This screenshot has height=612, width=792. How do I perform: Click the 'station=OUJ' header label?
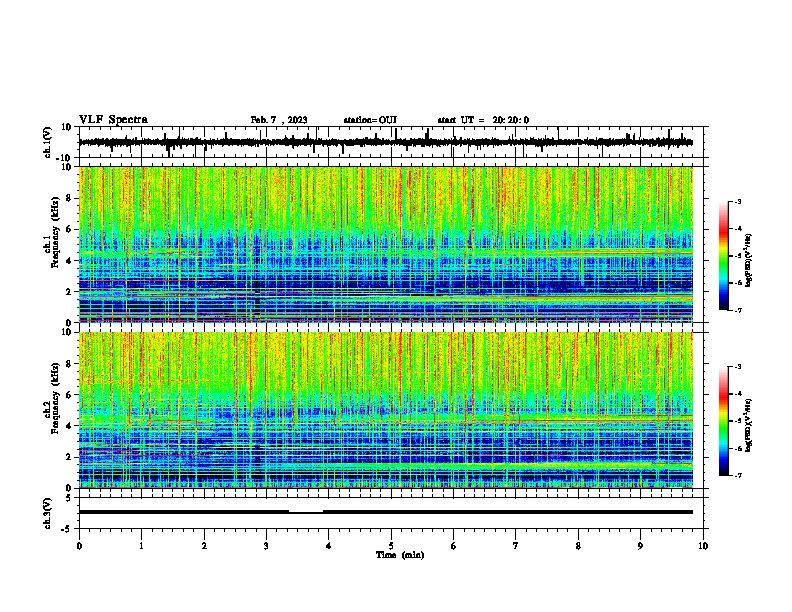tap(370, 120)
